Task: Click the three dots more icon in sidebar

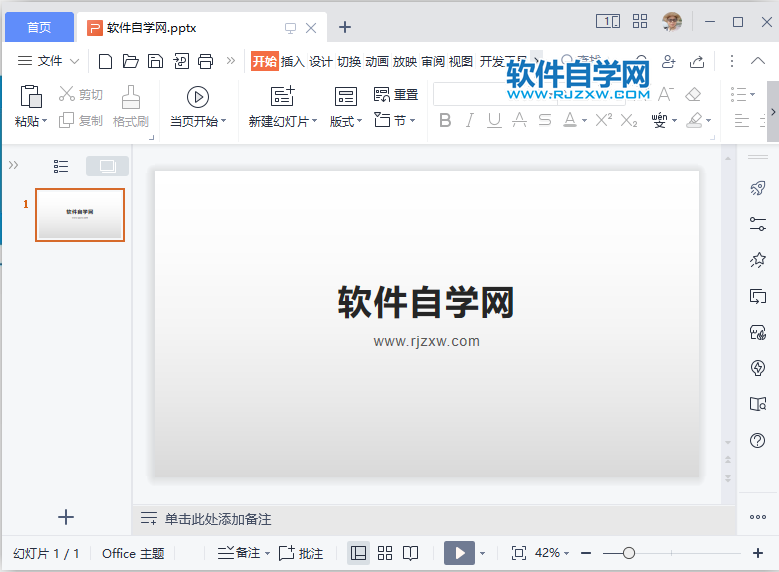Action: point(758,517)
